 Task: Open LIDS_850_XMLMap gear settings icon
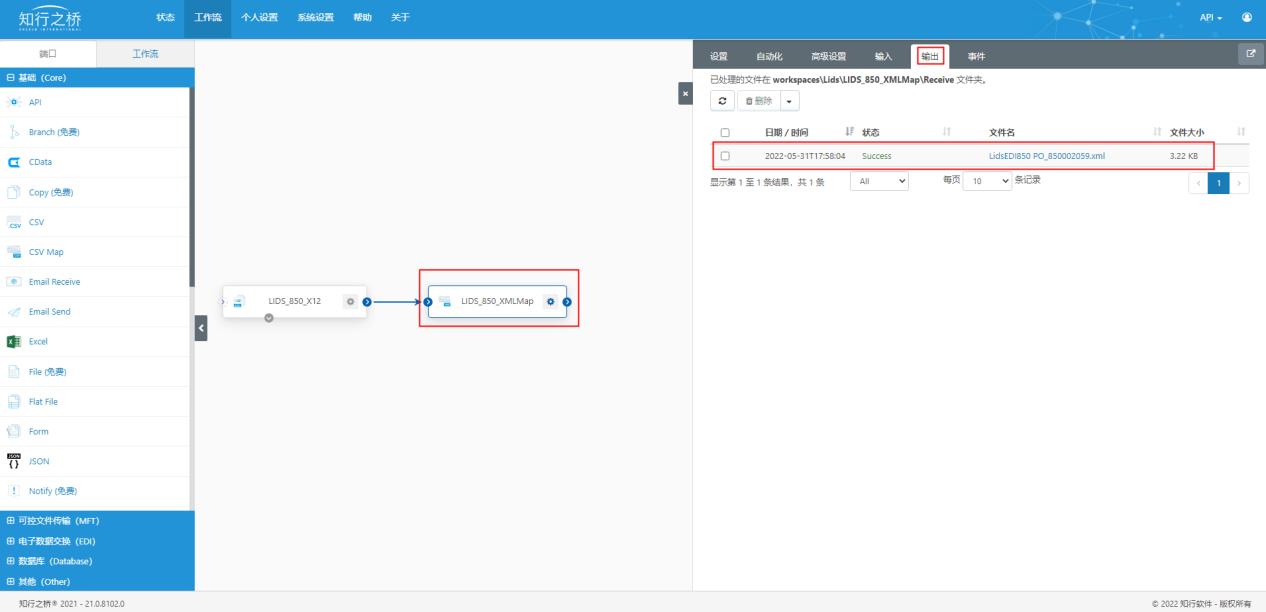click(550, 302)
